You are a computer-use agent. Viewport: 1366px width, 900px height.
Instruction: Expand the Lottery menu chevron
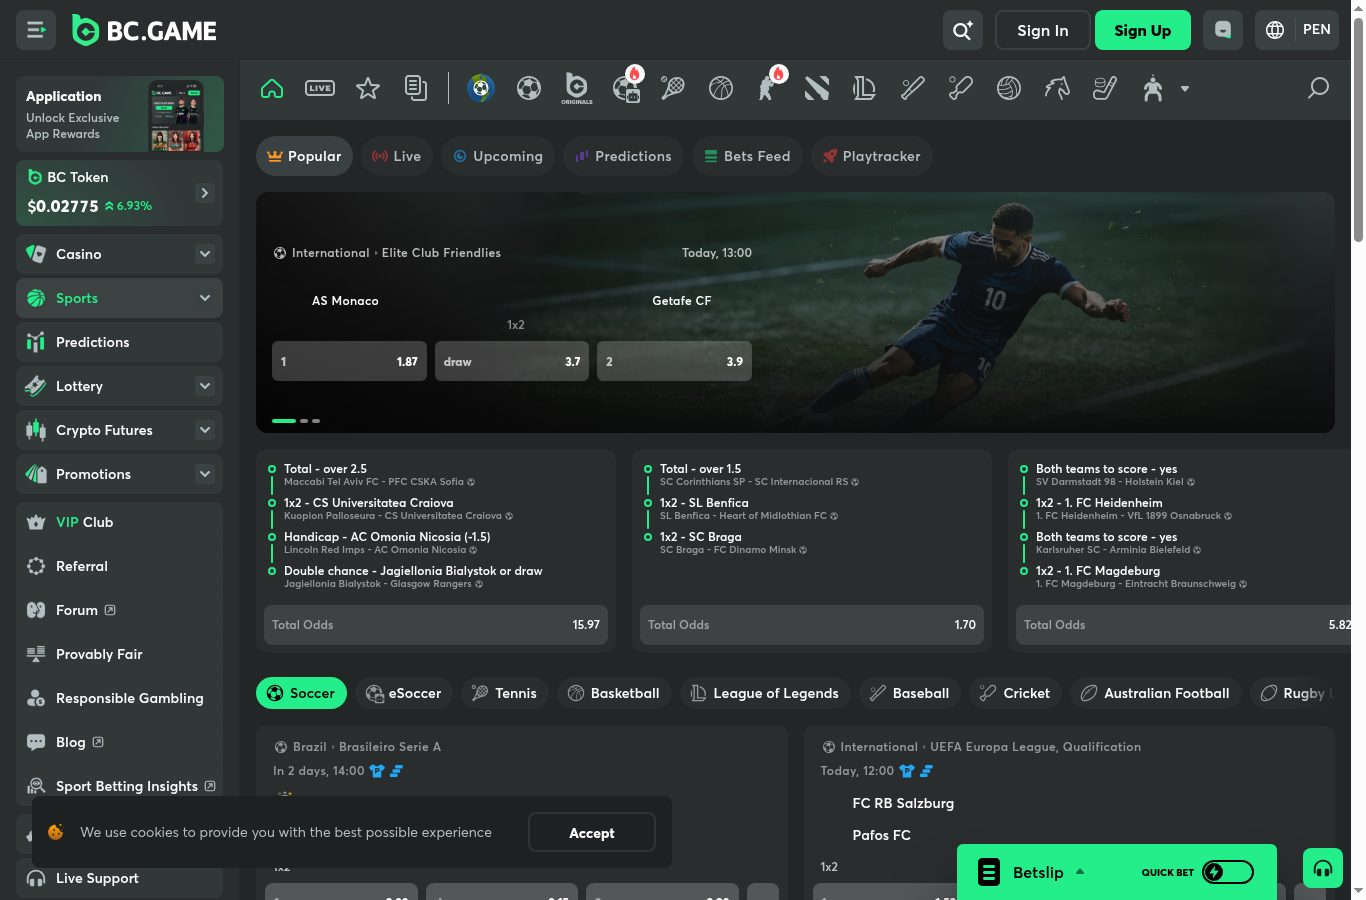pos(205,386)
